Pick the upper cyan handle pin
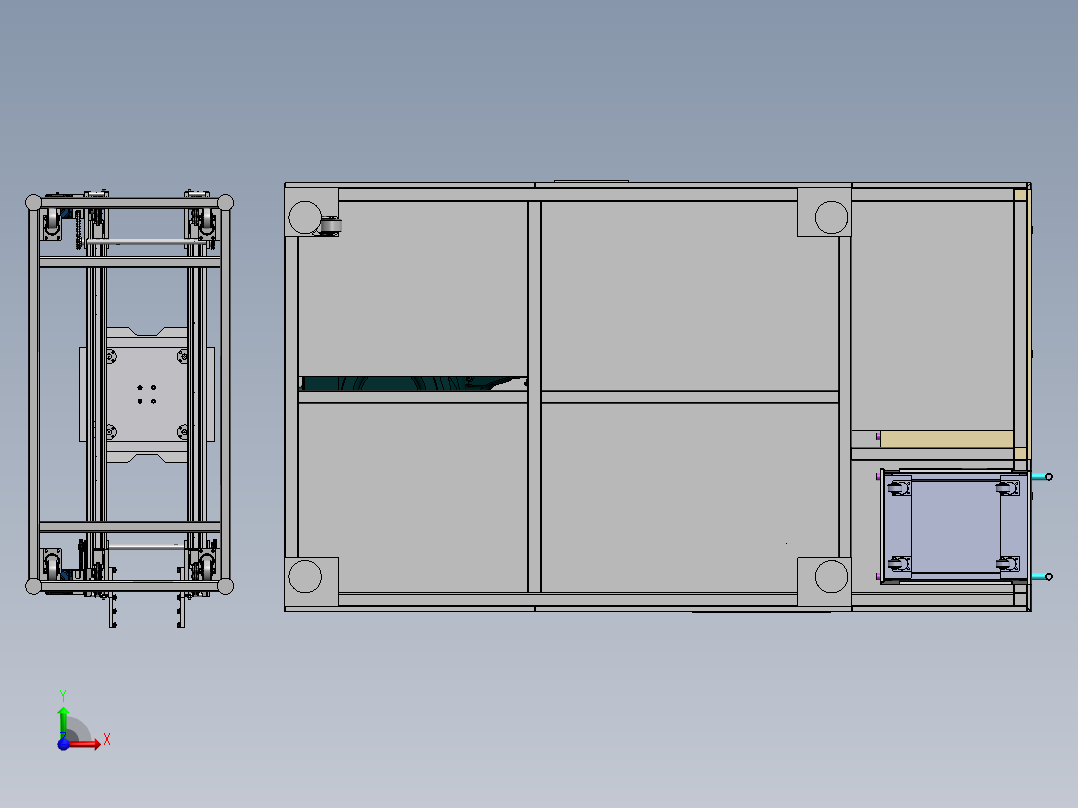 (1042, 477)
